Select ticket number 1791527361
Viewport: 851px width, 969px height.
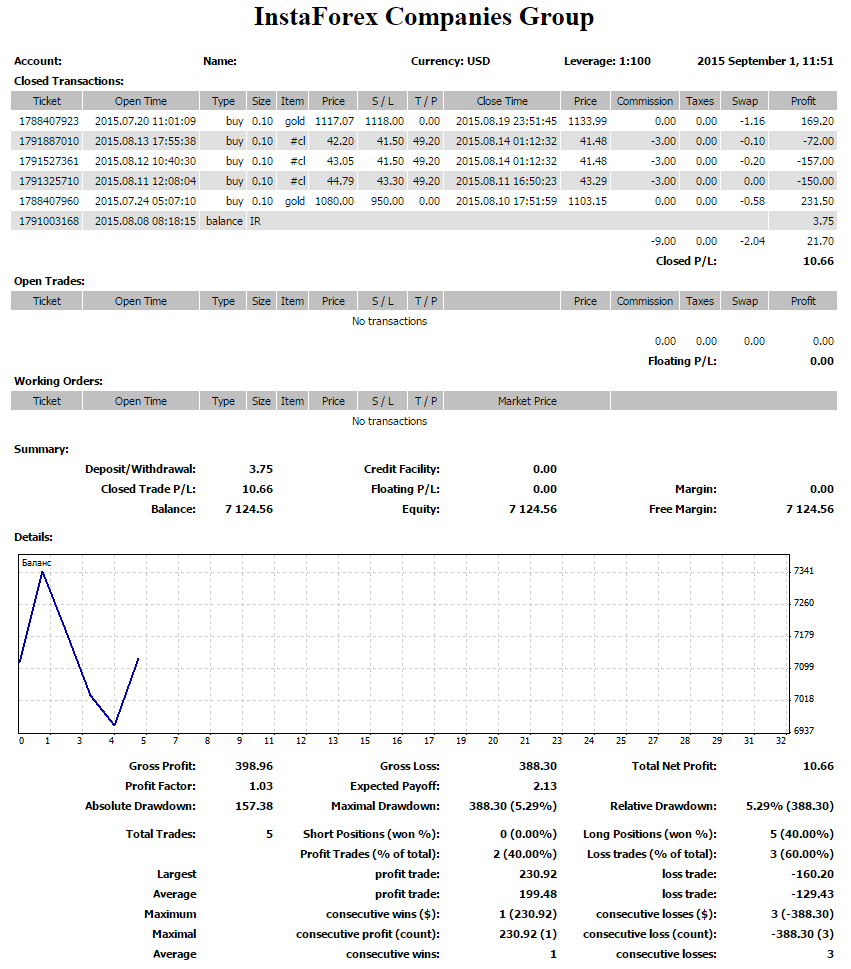[x=49, y=161]
